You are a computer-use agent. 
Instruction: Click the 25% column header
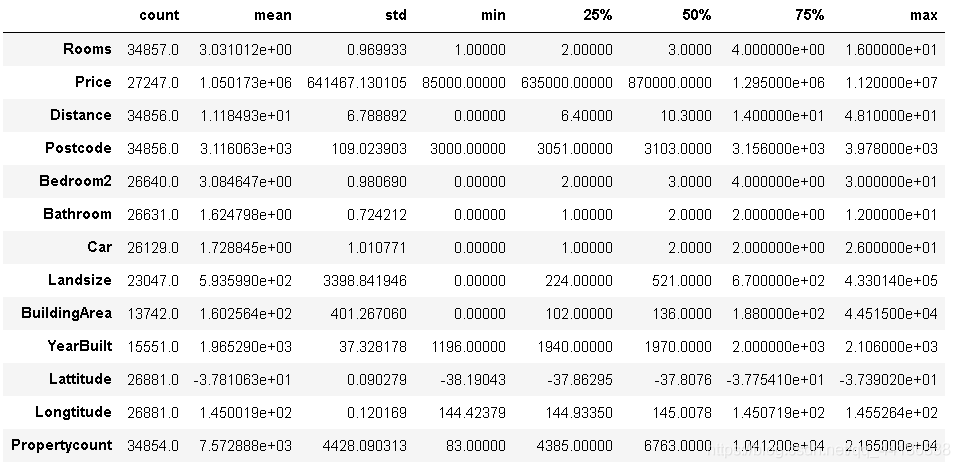(598, 15)
